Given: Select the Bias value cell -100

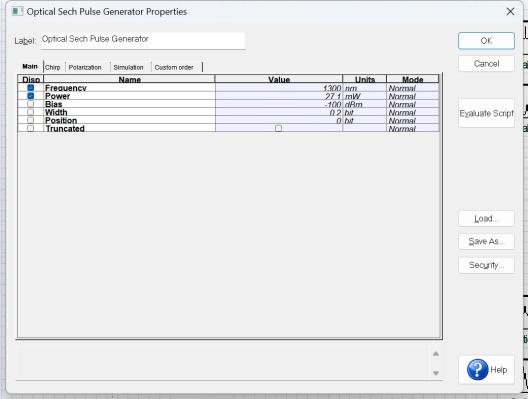Looking at the screenshot, I should [279, 104].
